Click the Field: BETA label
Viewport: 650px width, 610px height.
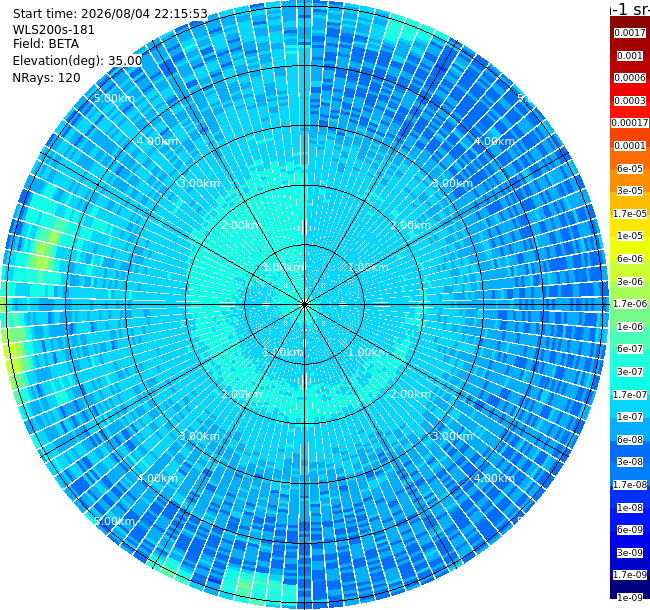(x=46, y=44)
